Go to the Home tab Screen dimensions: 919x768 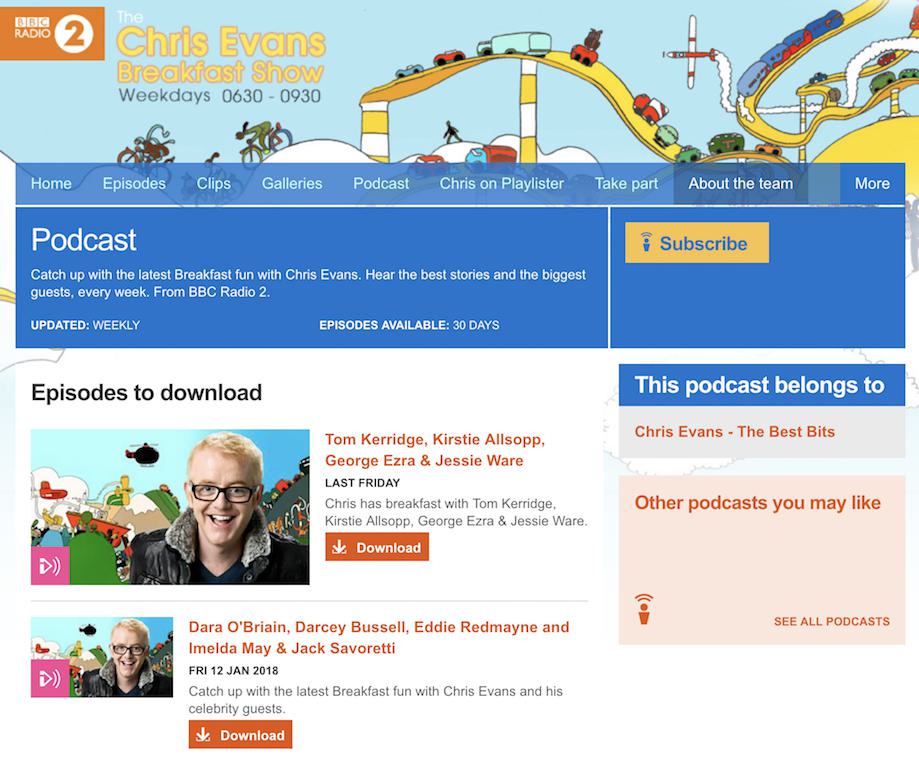tap(51, 183)
